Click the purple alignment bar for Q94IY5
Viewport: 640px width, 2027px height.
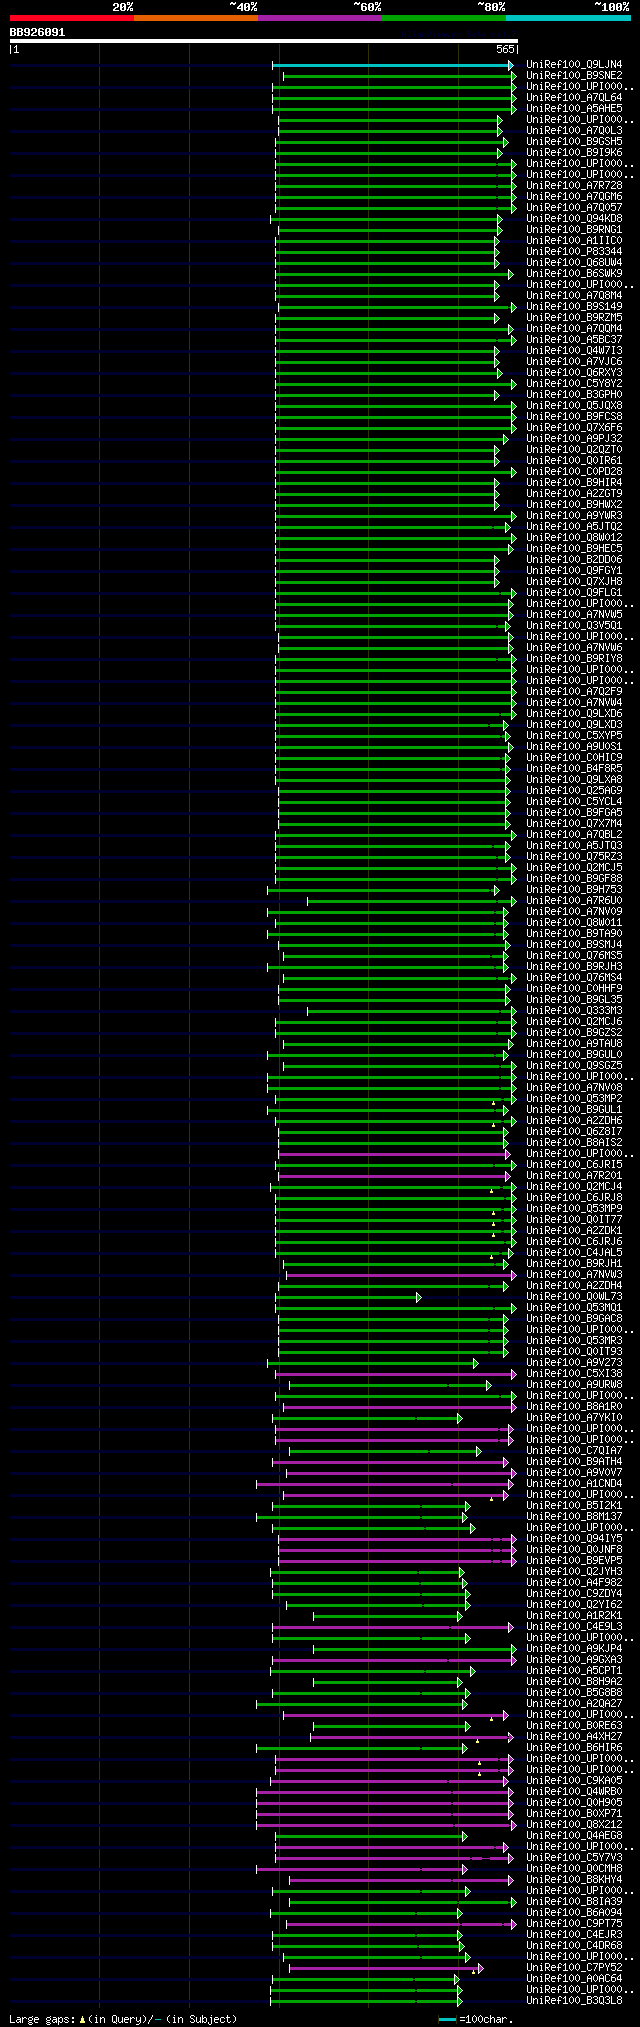[x=396, y=1539]
